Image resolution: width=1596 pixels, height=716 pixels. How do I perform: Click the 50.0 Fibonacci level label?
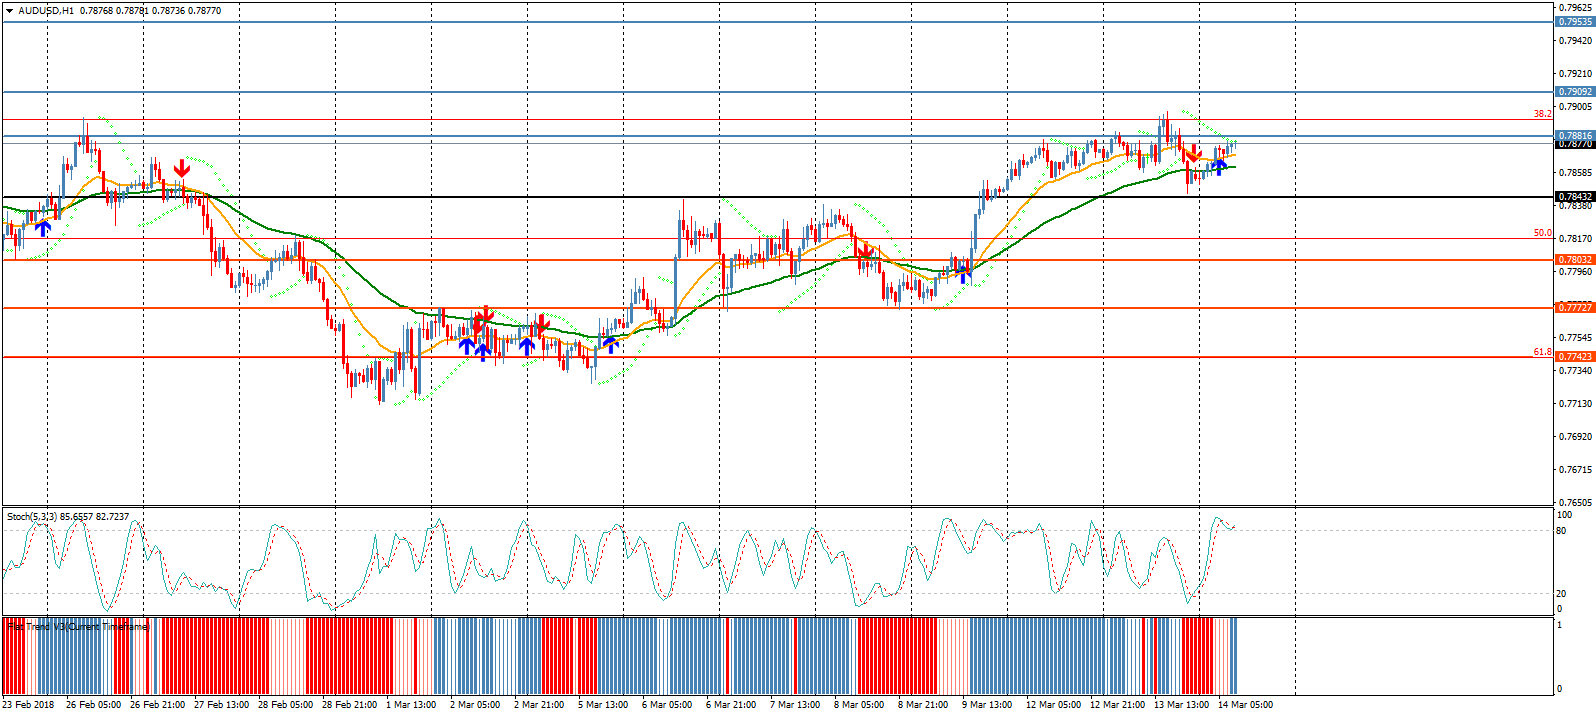(x=1542, y=233)
